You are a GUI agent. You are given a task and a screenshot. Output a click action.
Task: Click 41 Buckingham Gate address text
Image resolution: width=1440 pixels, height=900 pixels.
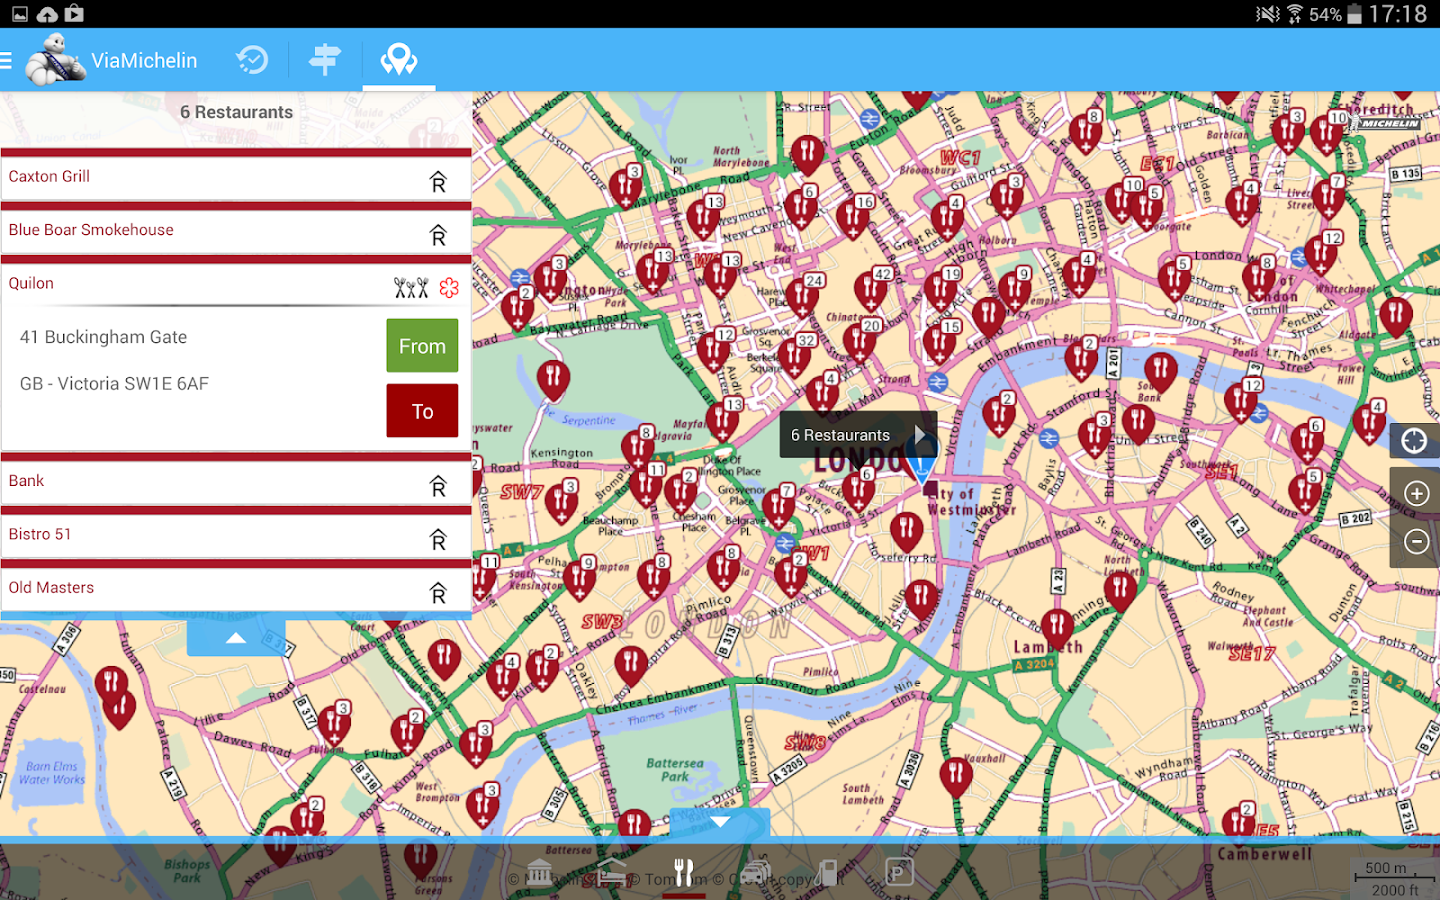tap(104, 337)
